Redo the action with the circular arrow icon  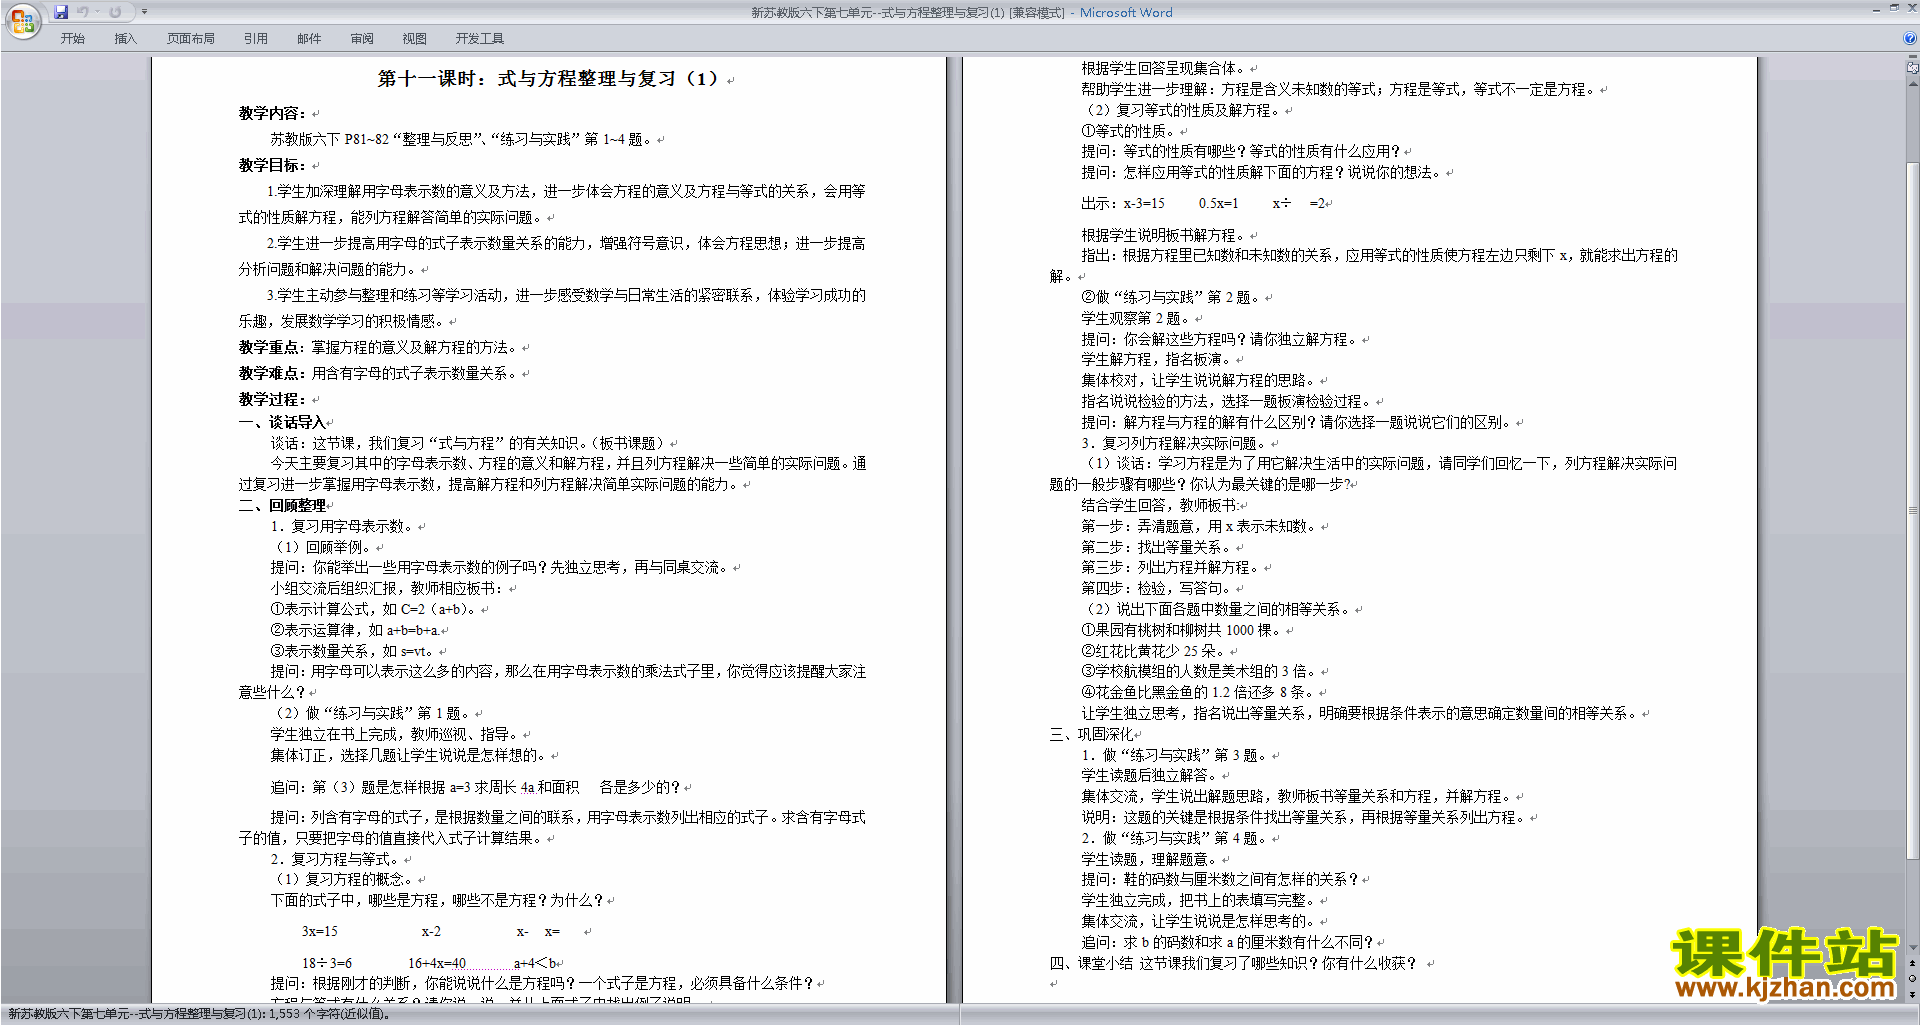(x=115, y=12)
